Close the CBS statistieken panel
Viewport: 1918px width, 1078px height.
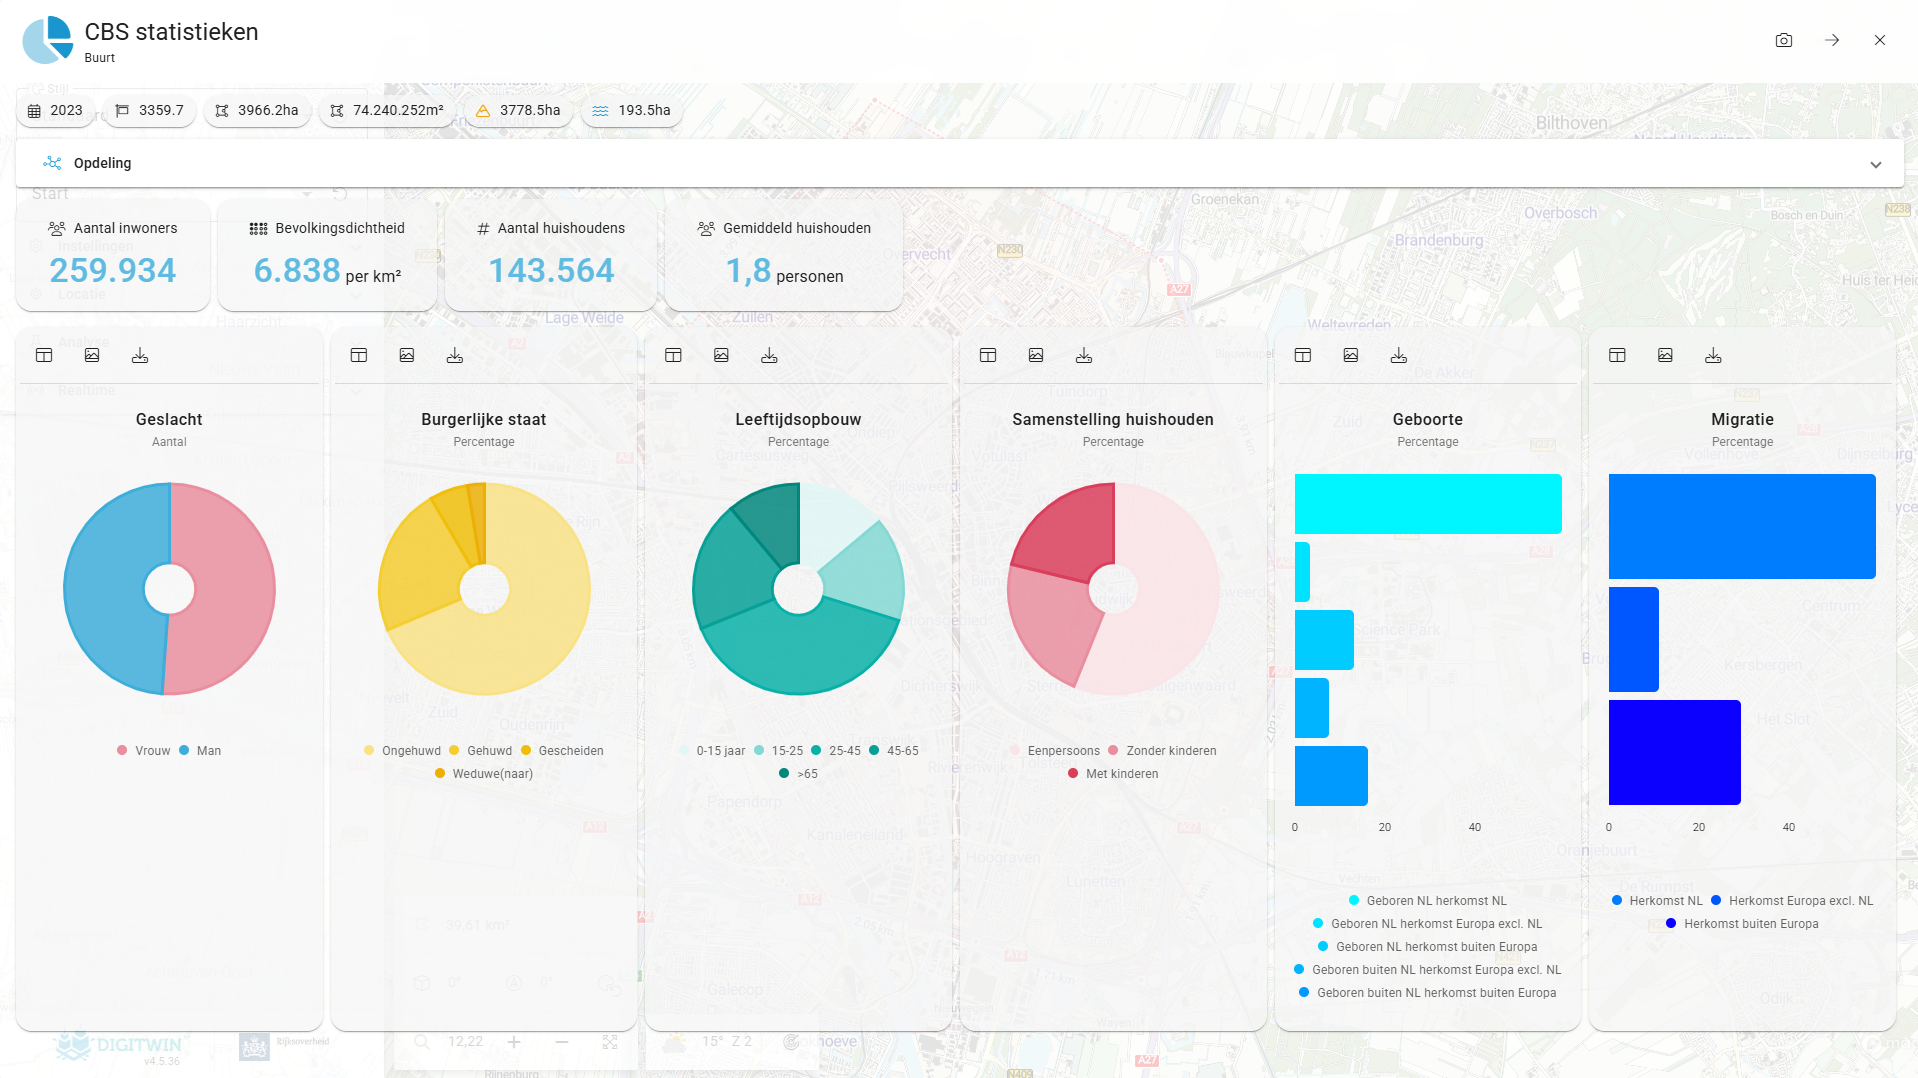(x=1879, y=40)
